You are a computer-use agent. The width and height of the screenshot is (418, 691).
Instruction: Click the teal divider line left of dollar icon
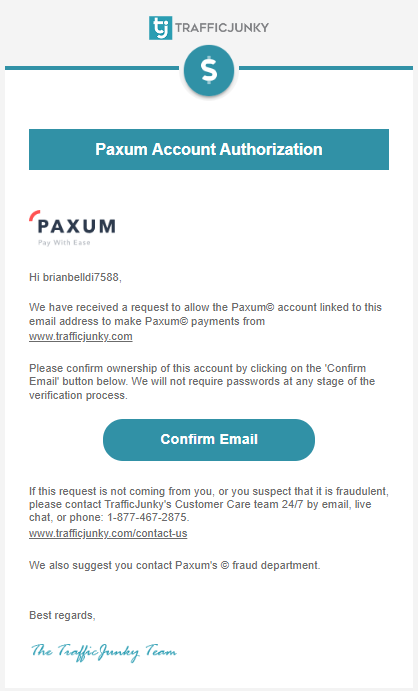coord(92,68)
